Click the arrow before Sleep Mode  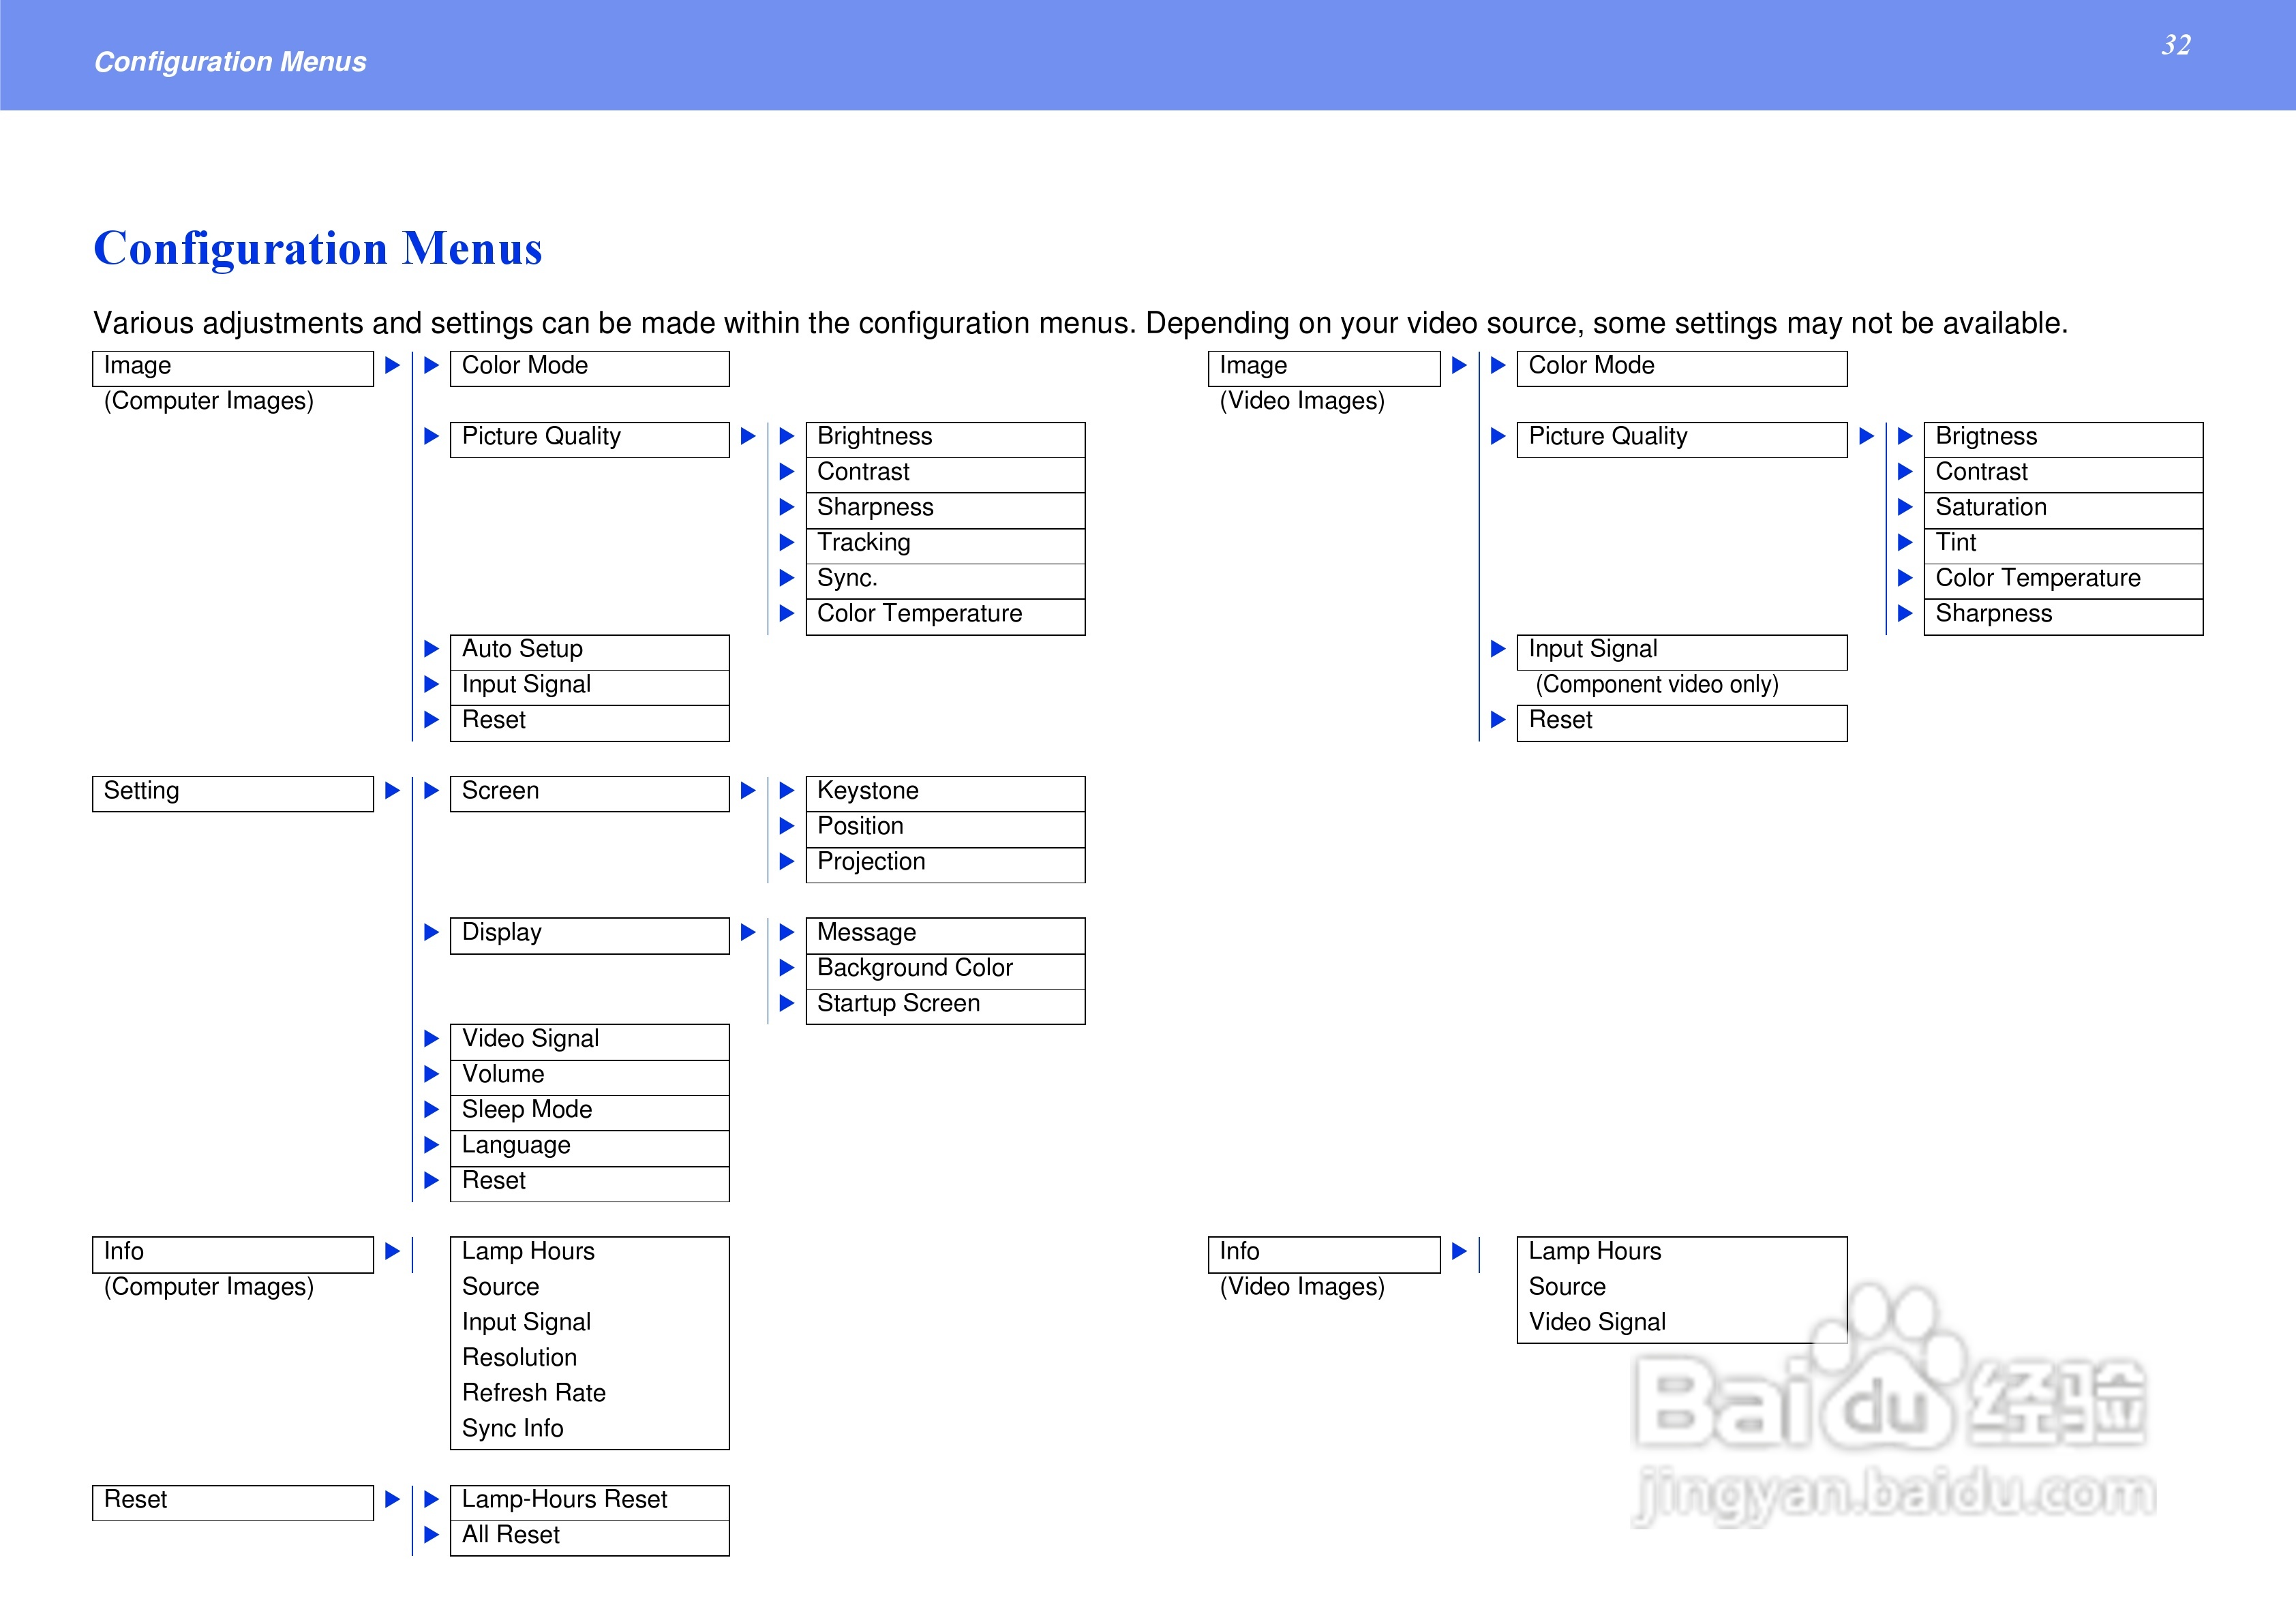431,1110
